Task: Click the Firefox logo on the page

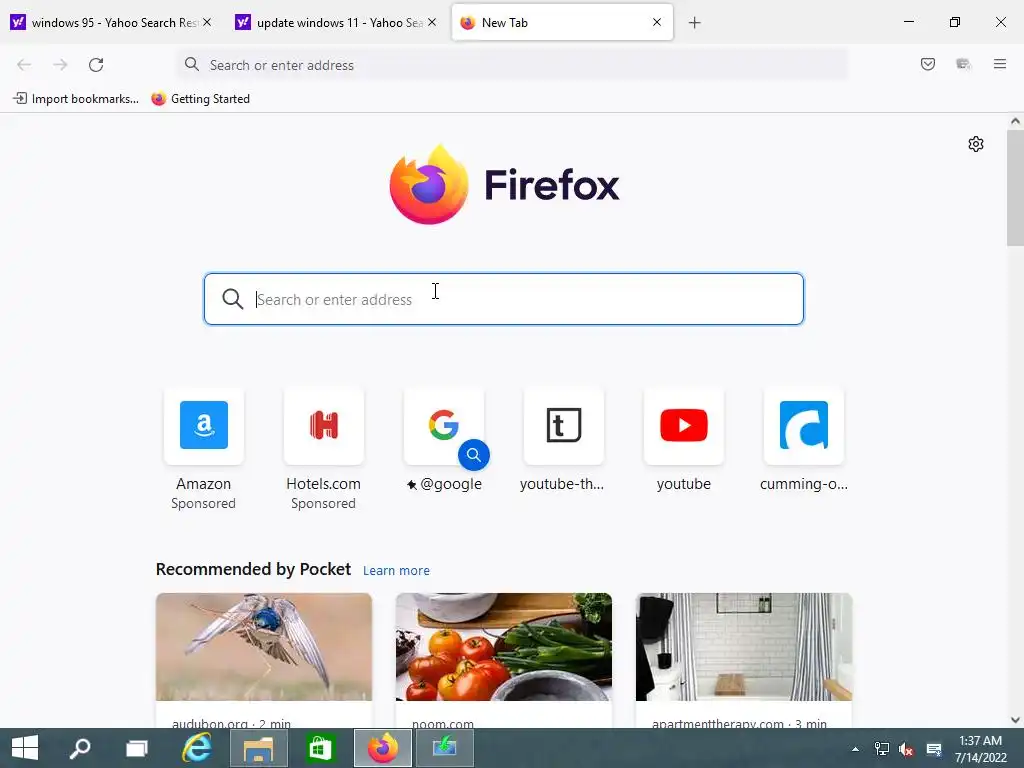Action: click(504, 185)
